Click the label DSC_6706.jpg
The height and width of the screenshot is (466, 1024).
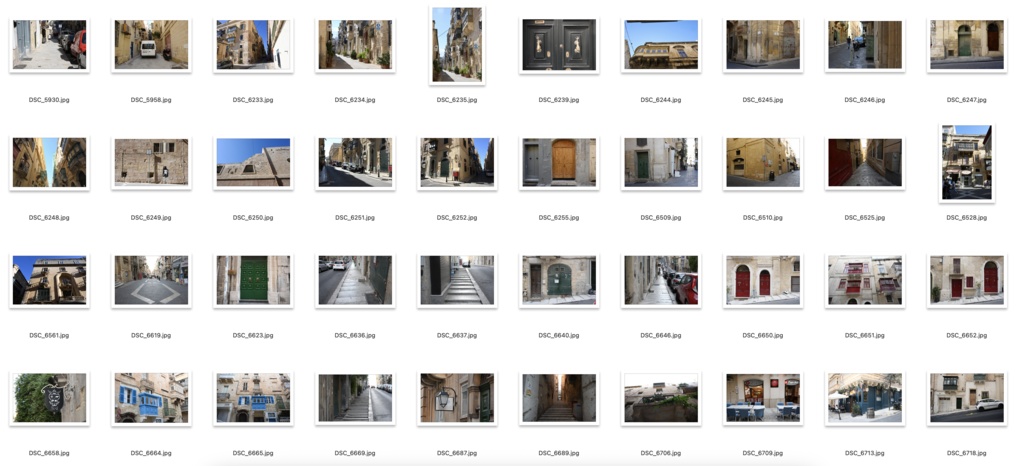pos(661,452)
